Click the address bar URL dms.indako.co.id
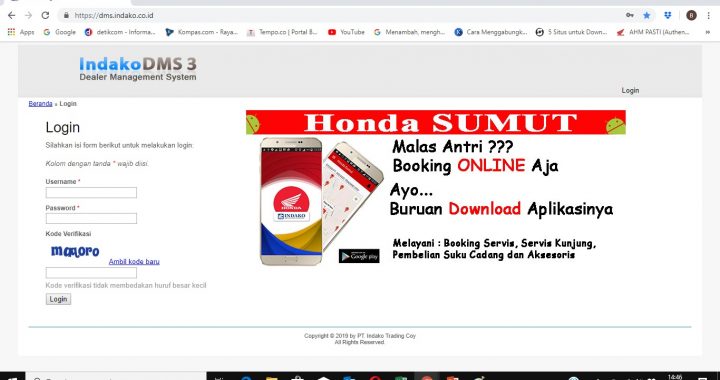Image resolution: width=720 pixels, height=380 pixels. (x=114, y=16)
